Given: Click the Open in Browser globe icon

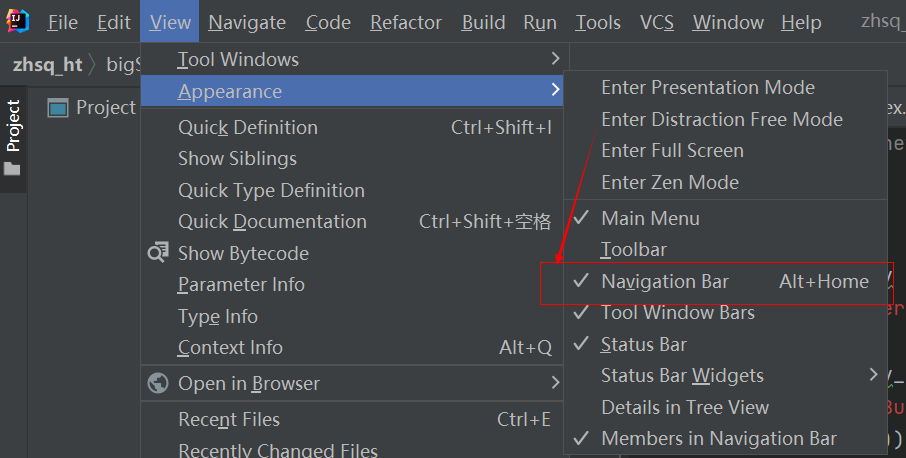Looking at the screenshot, I should tap(158, 383).
